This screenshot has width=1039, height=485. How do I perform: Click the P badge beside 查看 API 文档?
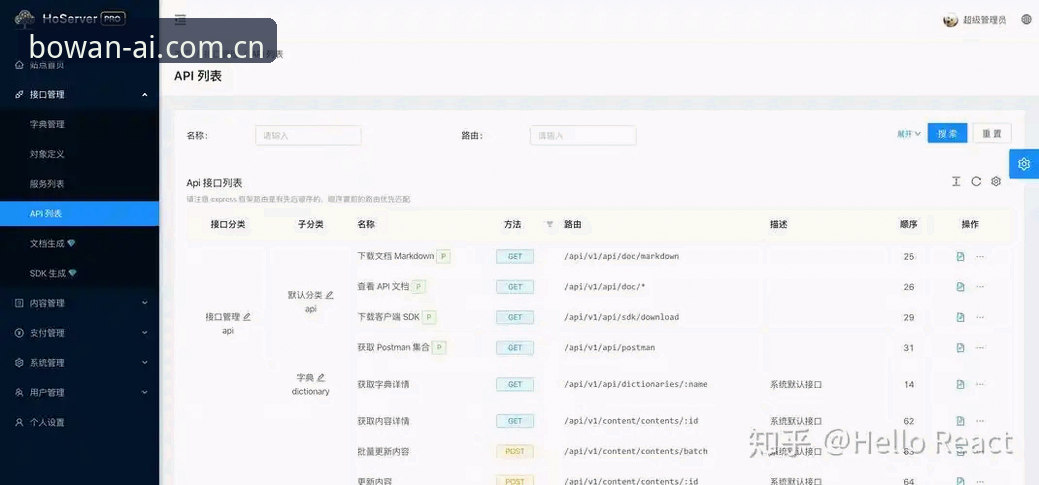point(418,287)
